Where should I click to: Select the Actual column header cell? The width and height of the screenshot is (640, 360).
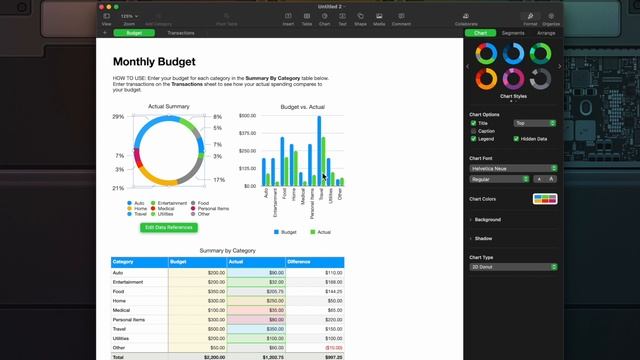coord(256,262)
